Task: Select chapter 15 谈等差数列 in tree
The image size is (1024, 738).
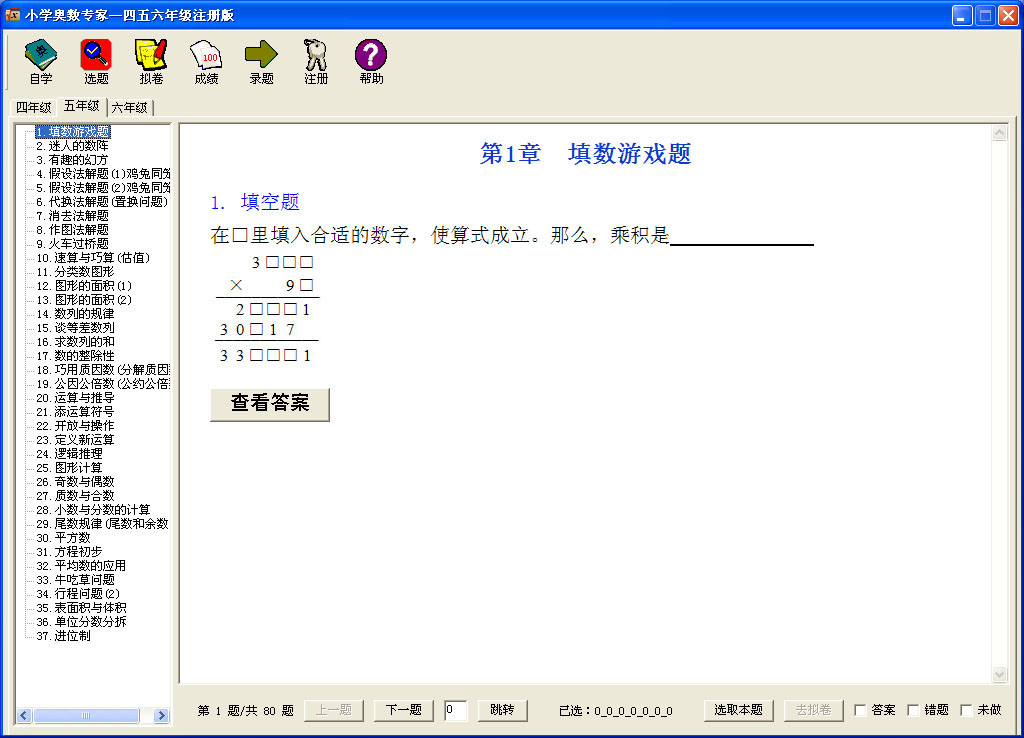Action: pyautogui.click(x=84, y=327)
